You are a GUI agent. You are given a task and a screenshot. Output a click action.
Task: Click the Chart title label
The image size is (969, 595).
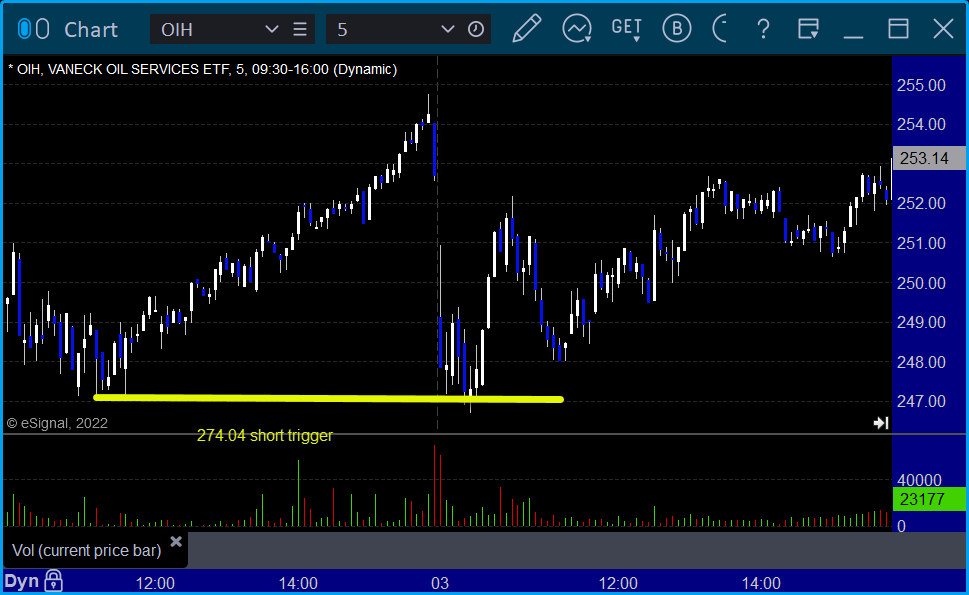91,29
